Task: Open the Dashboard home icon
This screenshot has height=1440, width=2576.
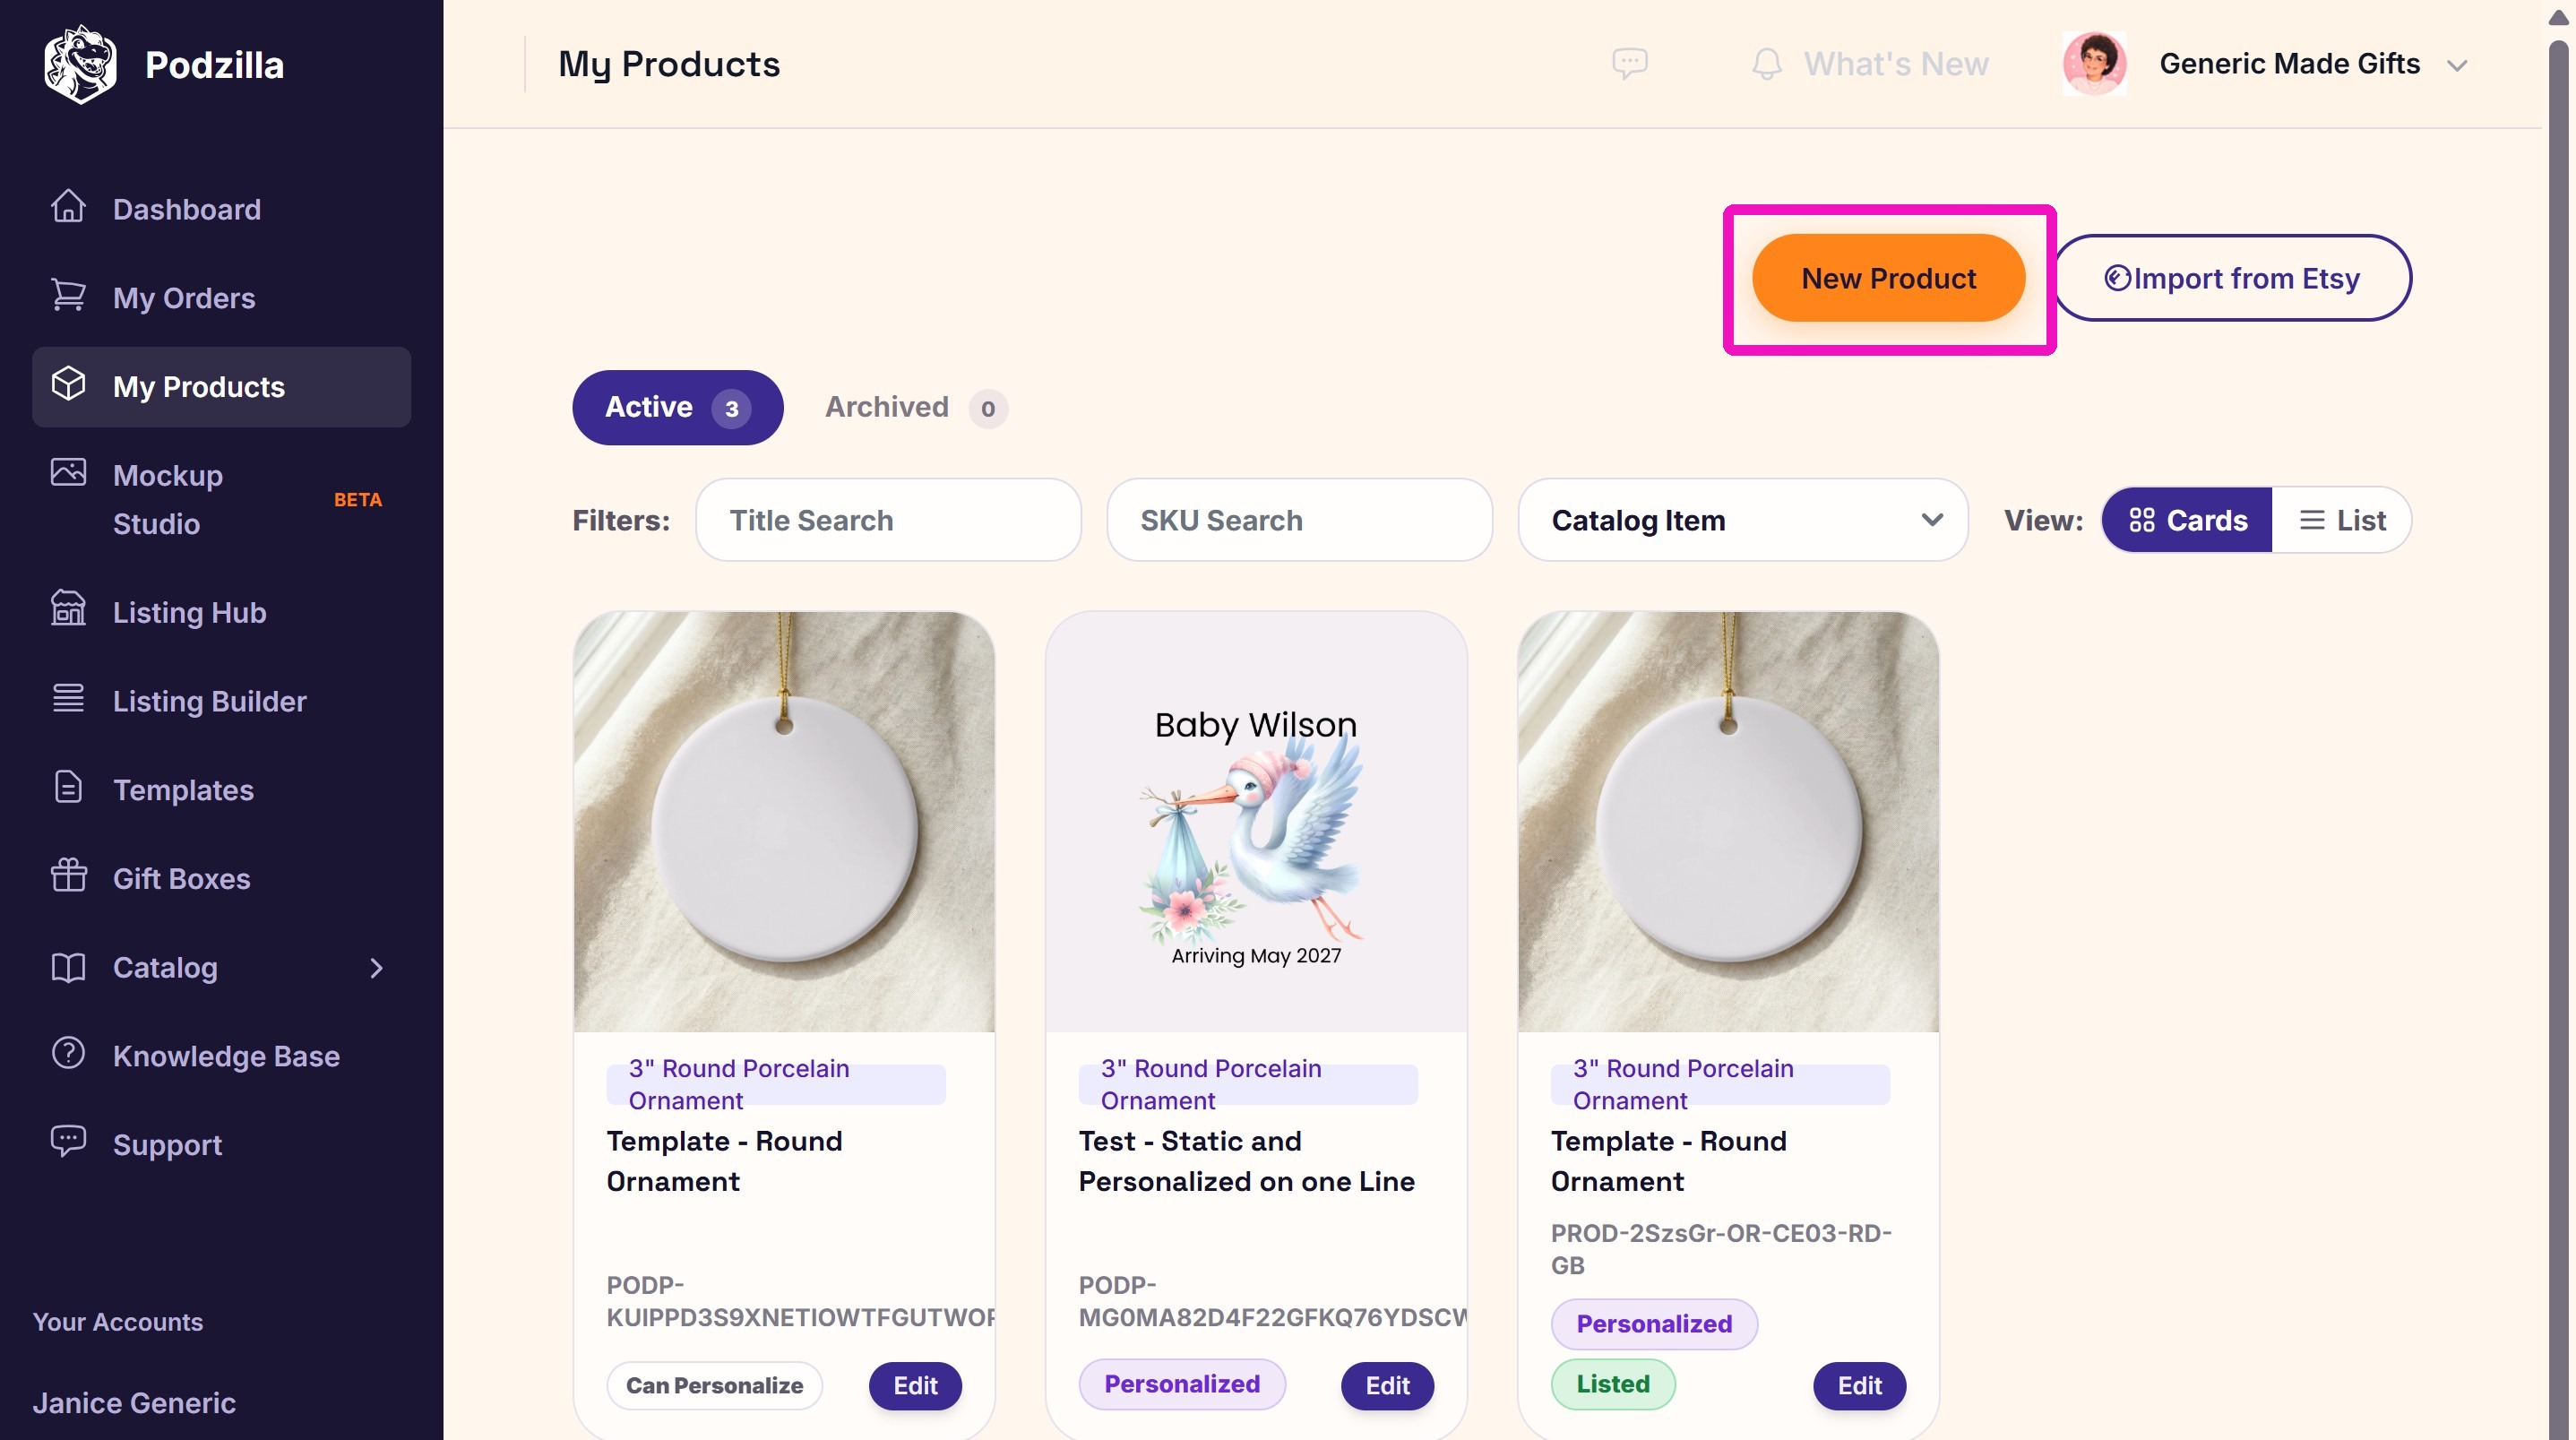Action: pyautogui.click(x=68, y=206)
